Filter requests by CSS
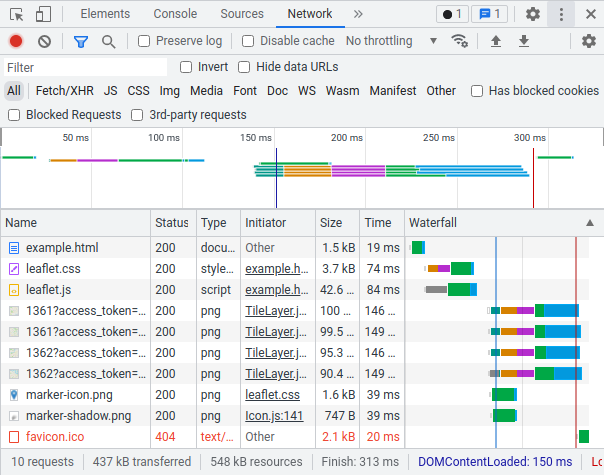 [x=138, y=91]
